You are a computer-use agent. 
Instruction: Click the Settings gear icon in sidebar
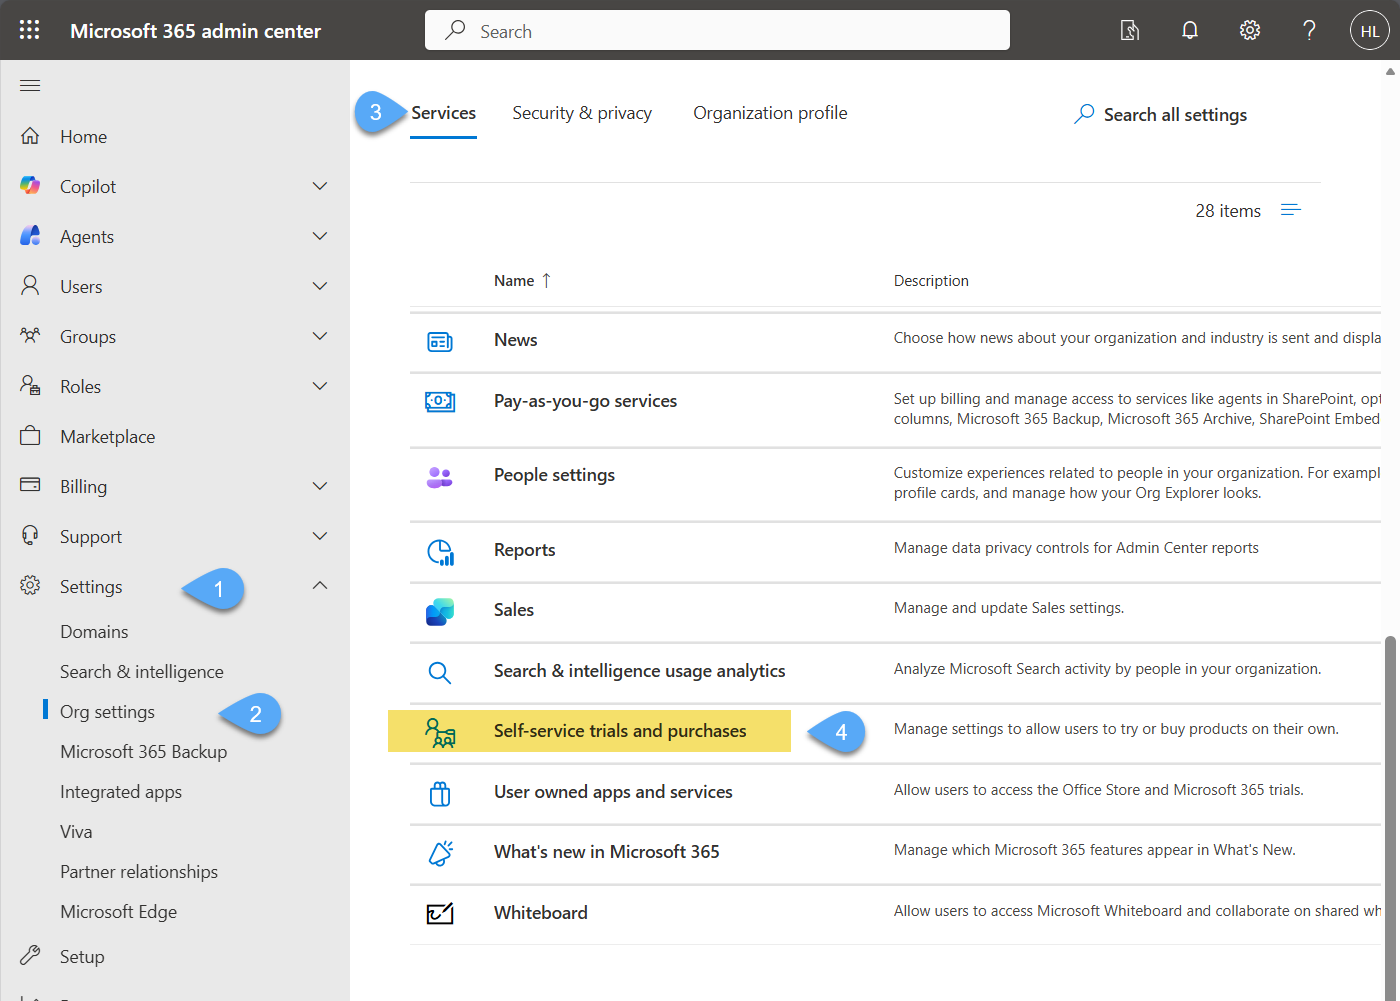[x=31, y=586]
